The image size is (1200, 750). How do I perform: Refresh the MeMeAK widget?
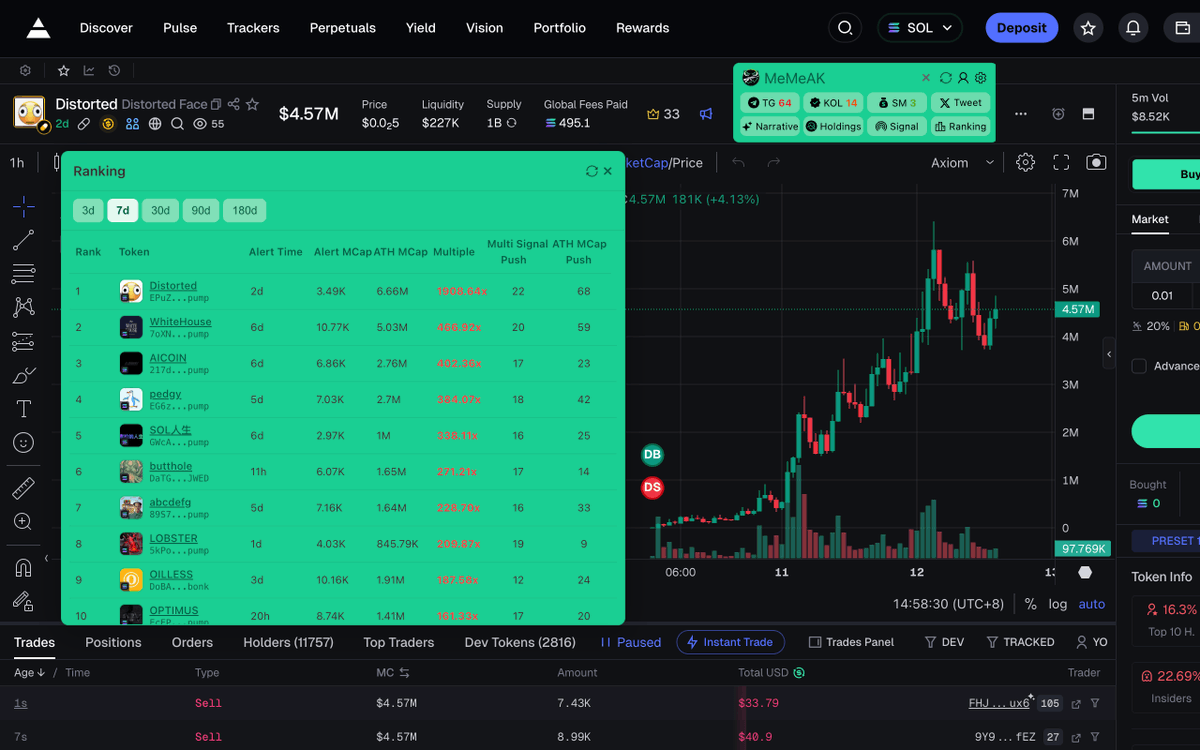pos(946,78)
